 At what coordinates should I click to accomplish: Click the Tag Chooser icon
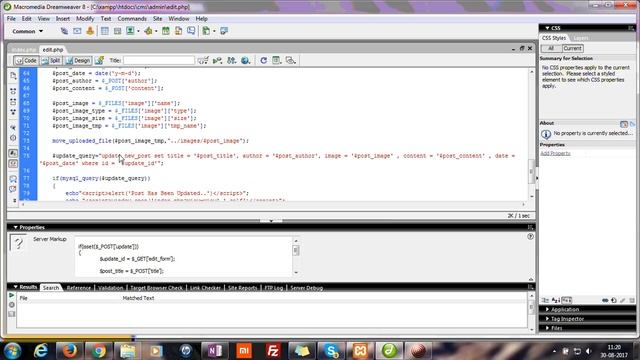pos(224,31)
